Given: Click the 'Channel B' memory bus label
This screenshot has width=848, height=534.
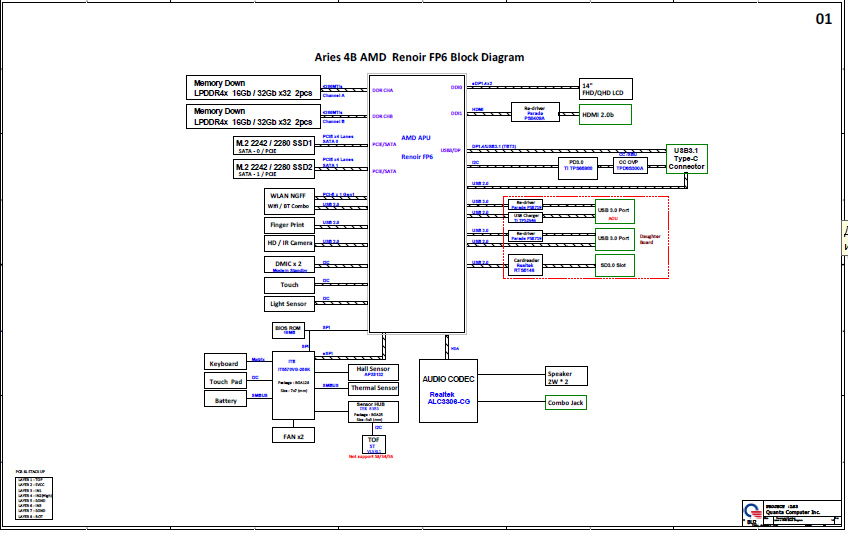Looking at the screenshot, I should [x=333, y=122].
